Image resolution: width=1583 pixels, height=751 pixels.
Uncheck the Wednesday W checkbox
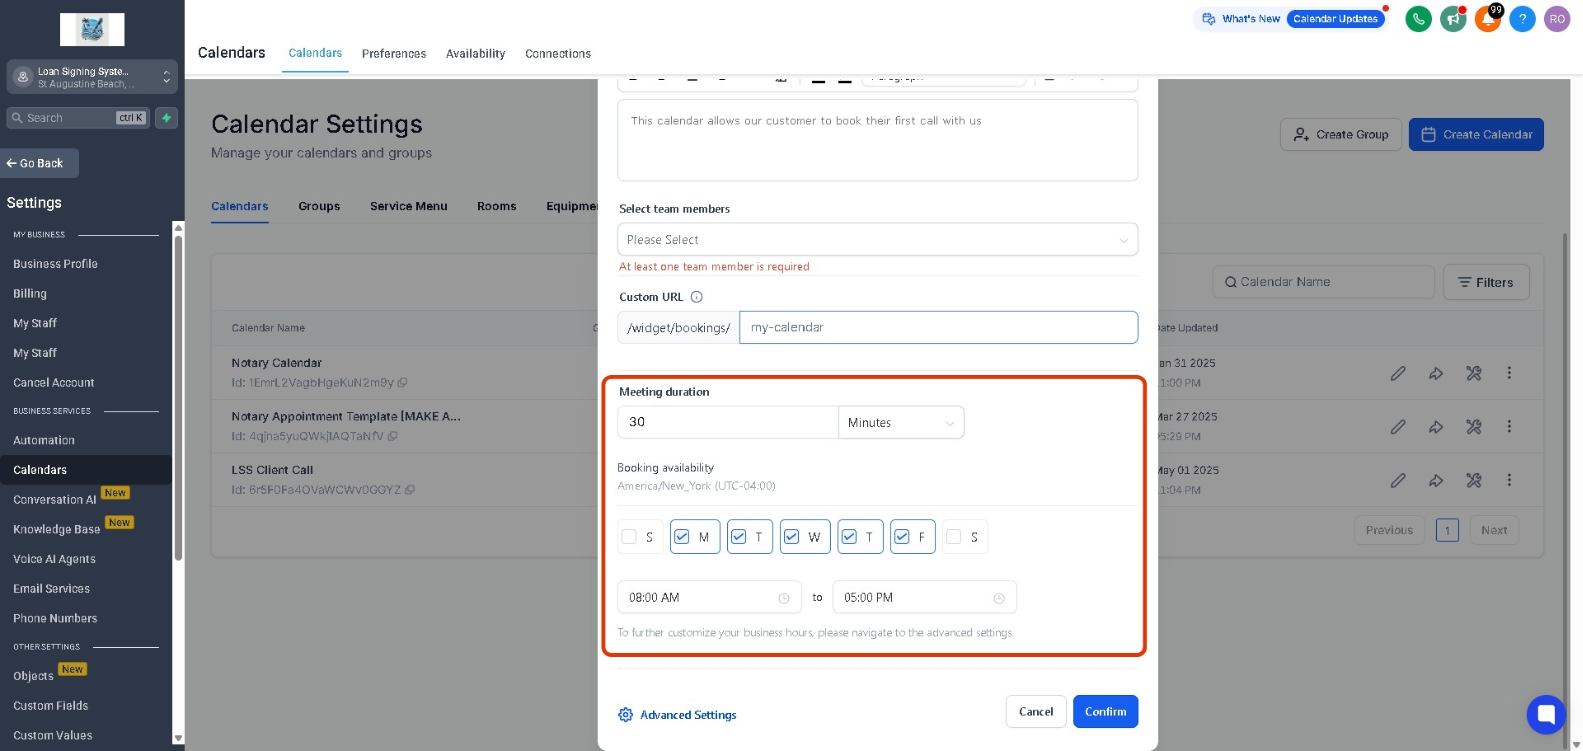[x=792, y=537]
